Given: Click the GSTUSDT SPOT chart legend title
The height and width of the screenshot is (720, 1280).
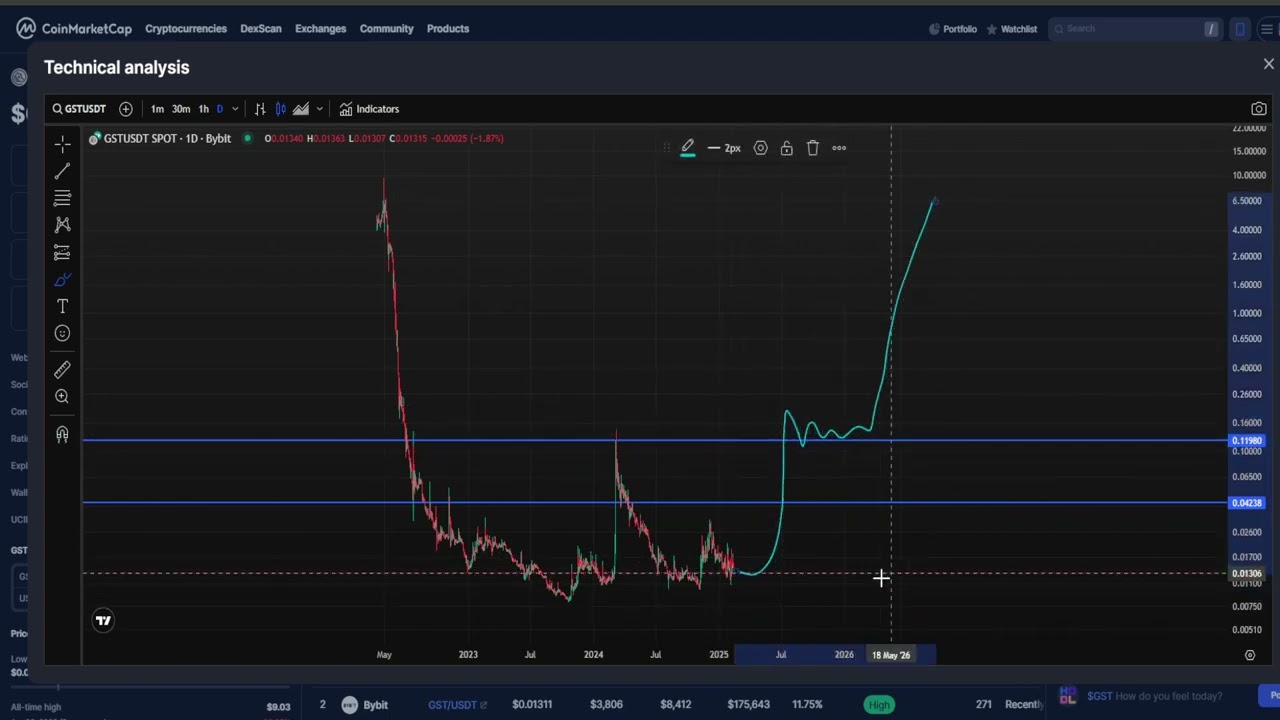Looking at the screenshot, I should (x=167, y=138).
